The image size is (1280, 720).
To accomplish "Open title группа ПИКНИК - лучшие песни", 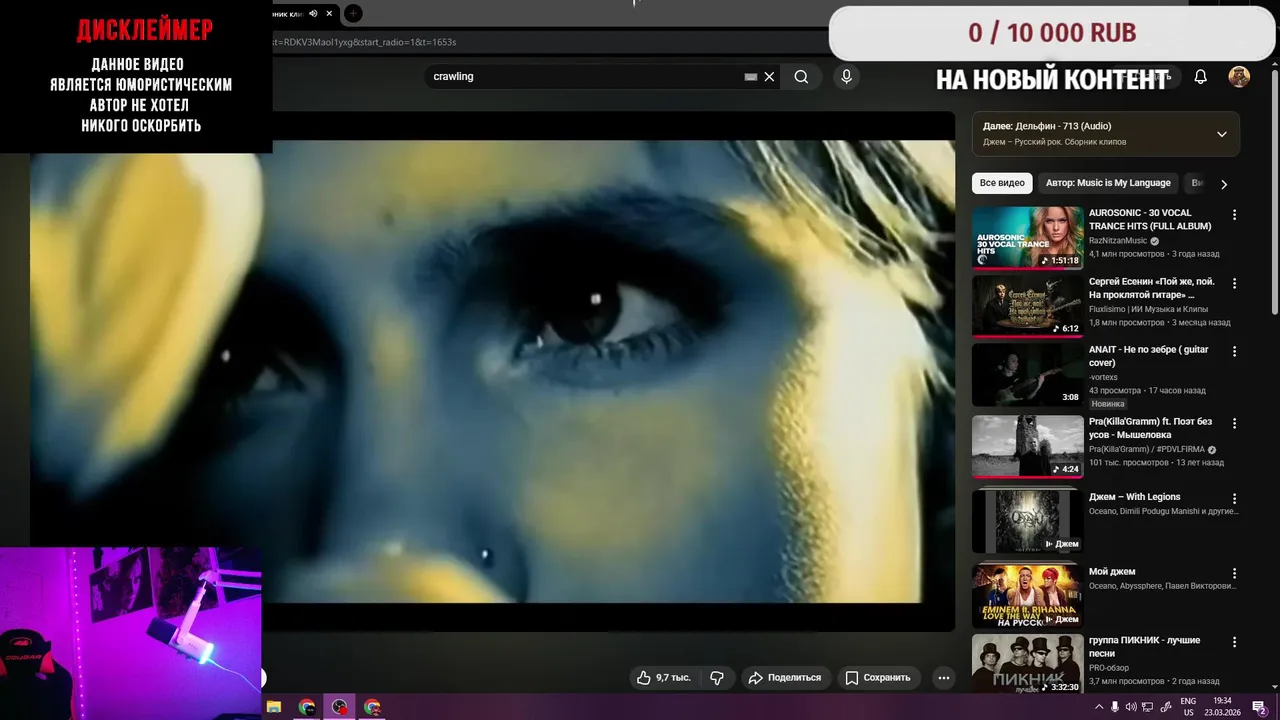I will (x=1145, y=646).
